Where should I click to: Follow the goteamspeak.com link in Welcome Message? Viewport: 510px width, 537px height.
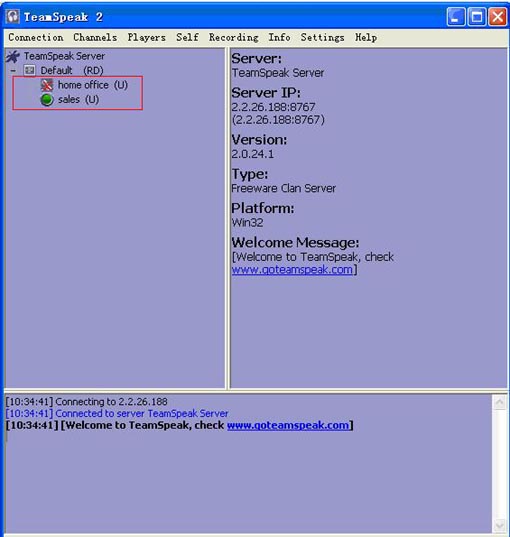click(292, 270)
